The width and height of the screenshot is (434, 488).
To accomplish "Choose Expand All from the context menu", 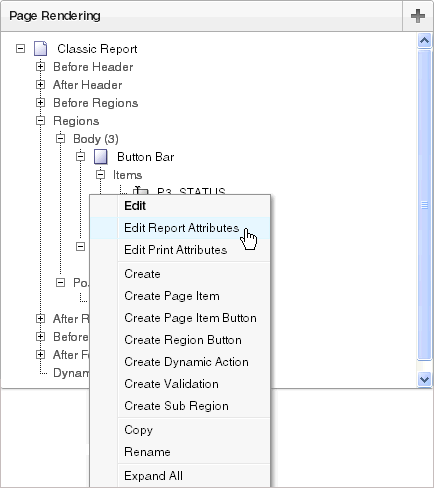I will [180, 476].
